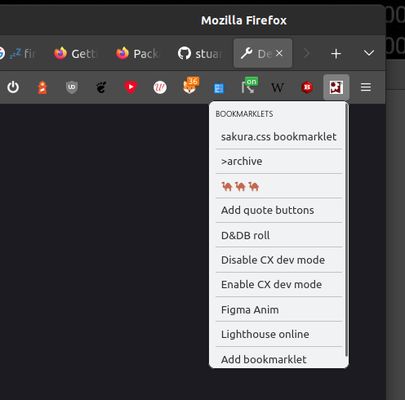Screen dimensions: 405x400
Task: Switch to the Gett Firefox tab
Action: [x=76, y=53]
